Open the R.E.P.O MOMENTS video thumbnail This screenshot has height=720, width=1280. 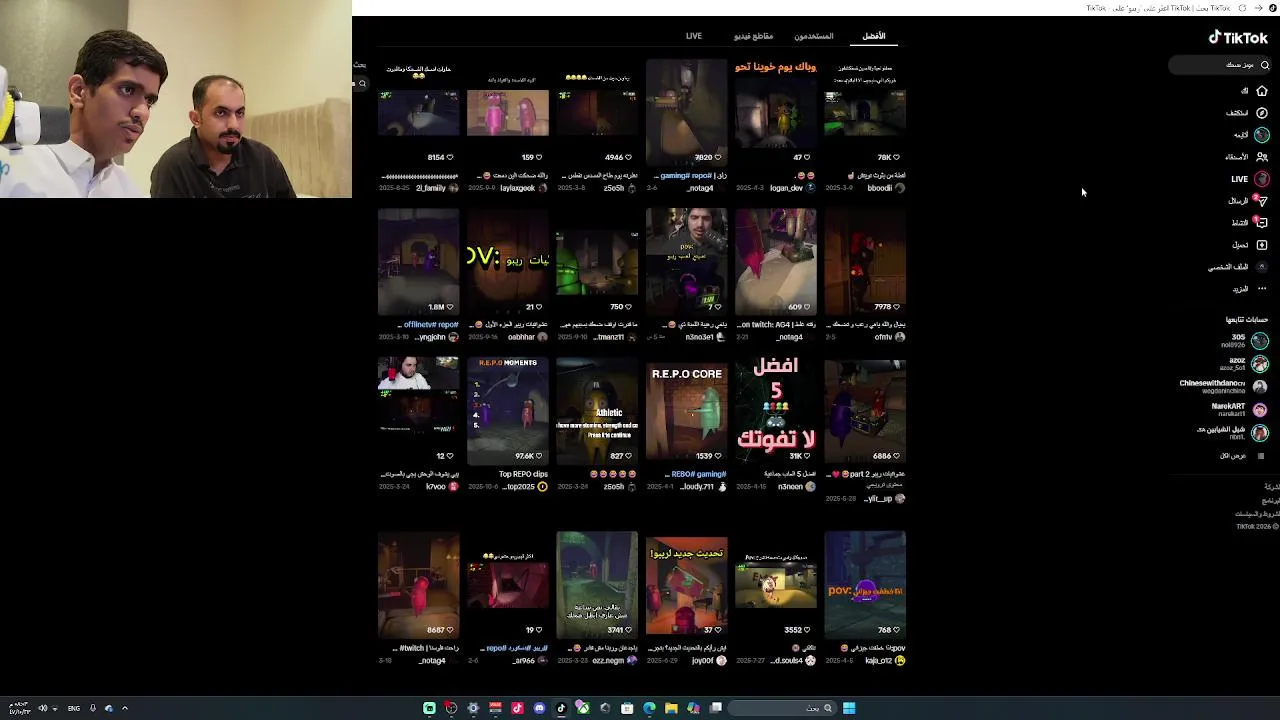tap(508, 413)
